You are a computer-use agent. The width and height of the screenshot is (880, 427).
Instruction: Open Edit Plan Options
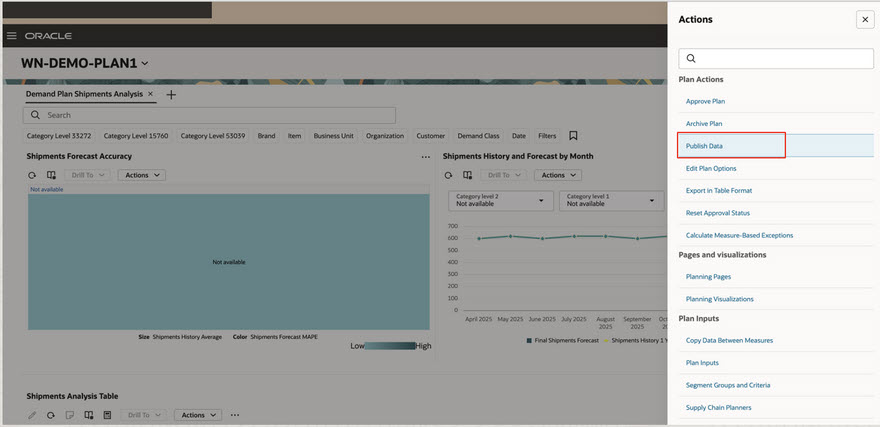tap(711, 168)
